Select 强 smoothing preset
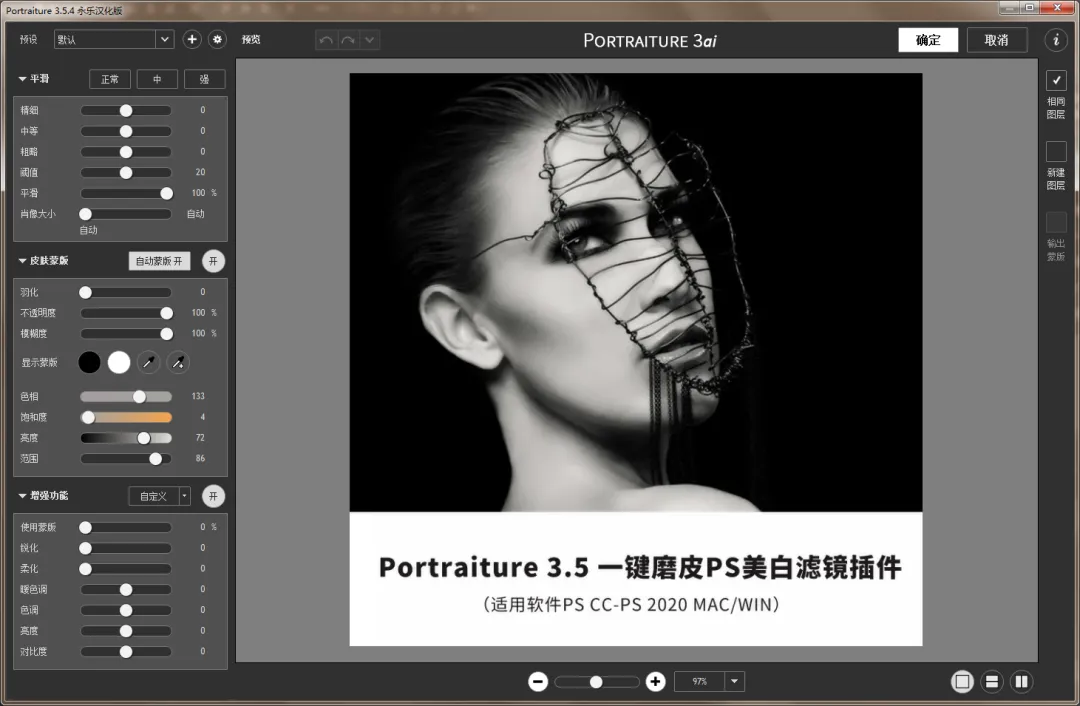 tap(205, 79)
